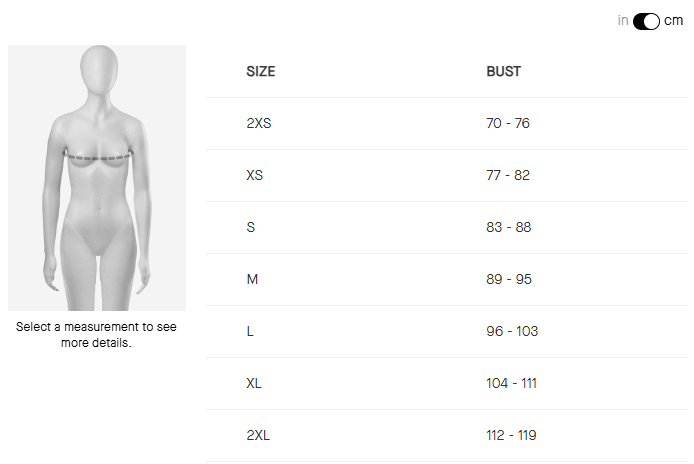Click the 'cm' unit label
The image size is (694, 464).
click(674, 21)
